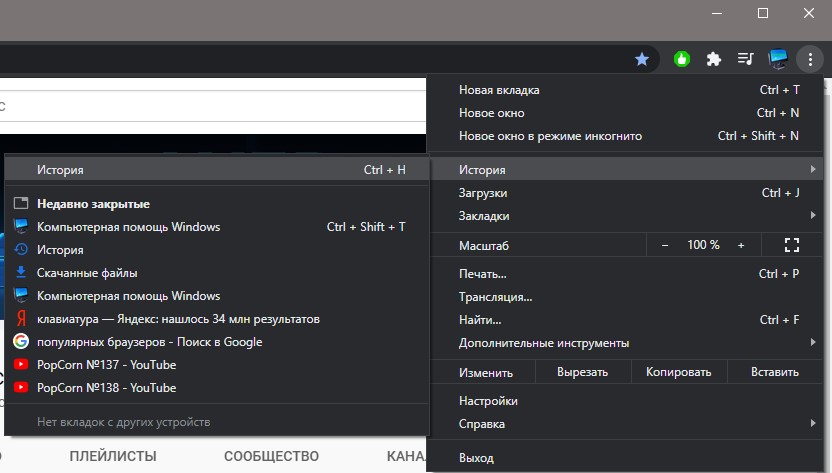Expand Дополнительные инструменты submenu
Viewport: 832px width, 473px height.
626,343
